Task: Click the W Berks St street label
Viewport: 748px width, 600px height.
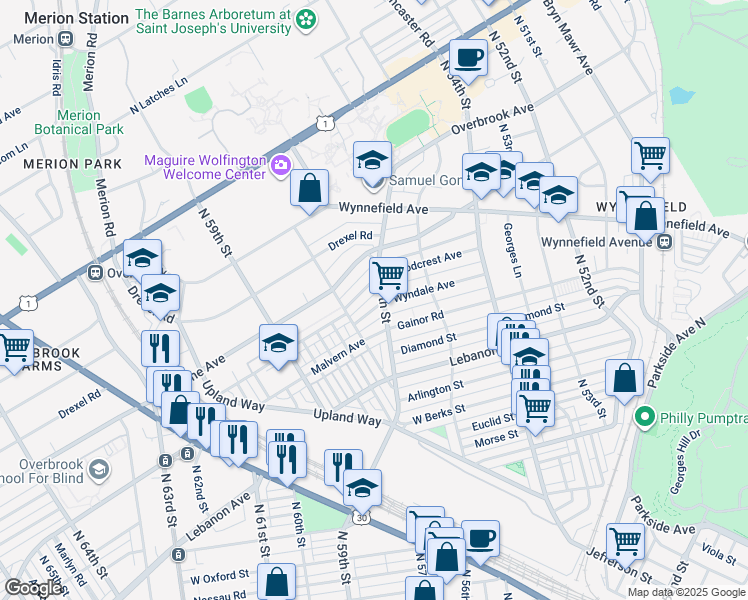Action: [x=439, y=414]
